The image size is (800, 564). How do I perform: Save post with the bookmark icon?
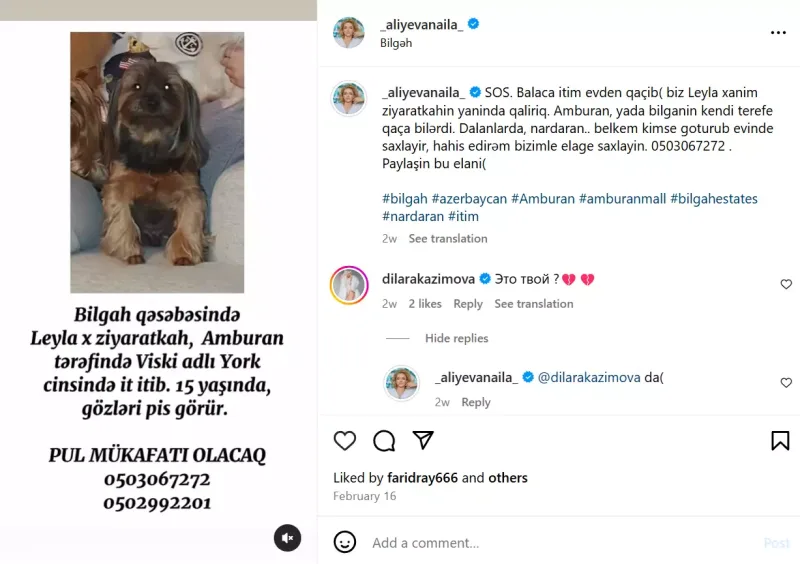pyautogui.click(x=780, y=440)
